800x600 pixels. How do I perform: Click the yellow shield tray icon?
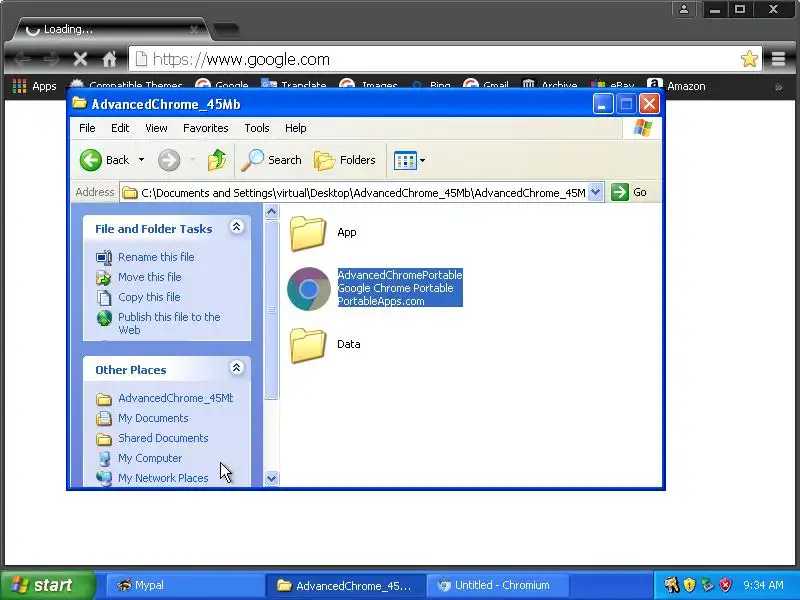click(x=689, y=585)
